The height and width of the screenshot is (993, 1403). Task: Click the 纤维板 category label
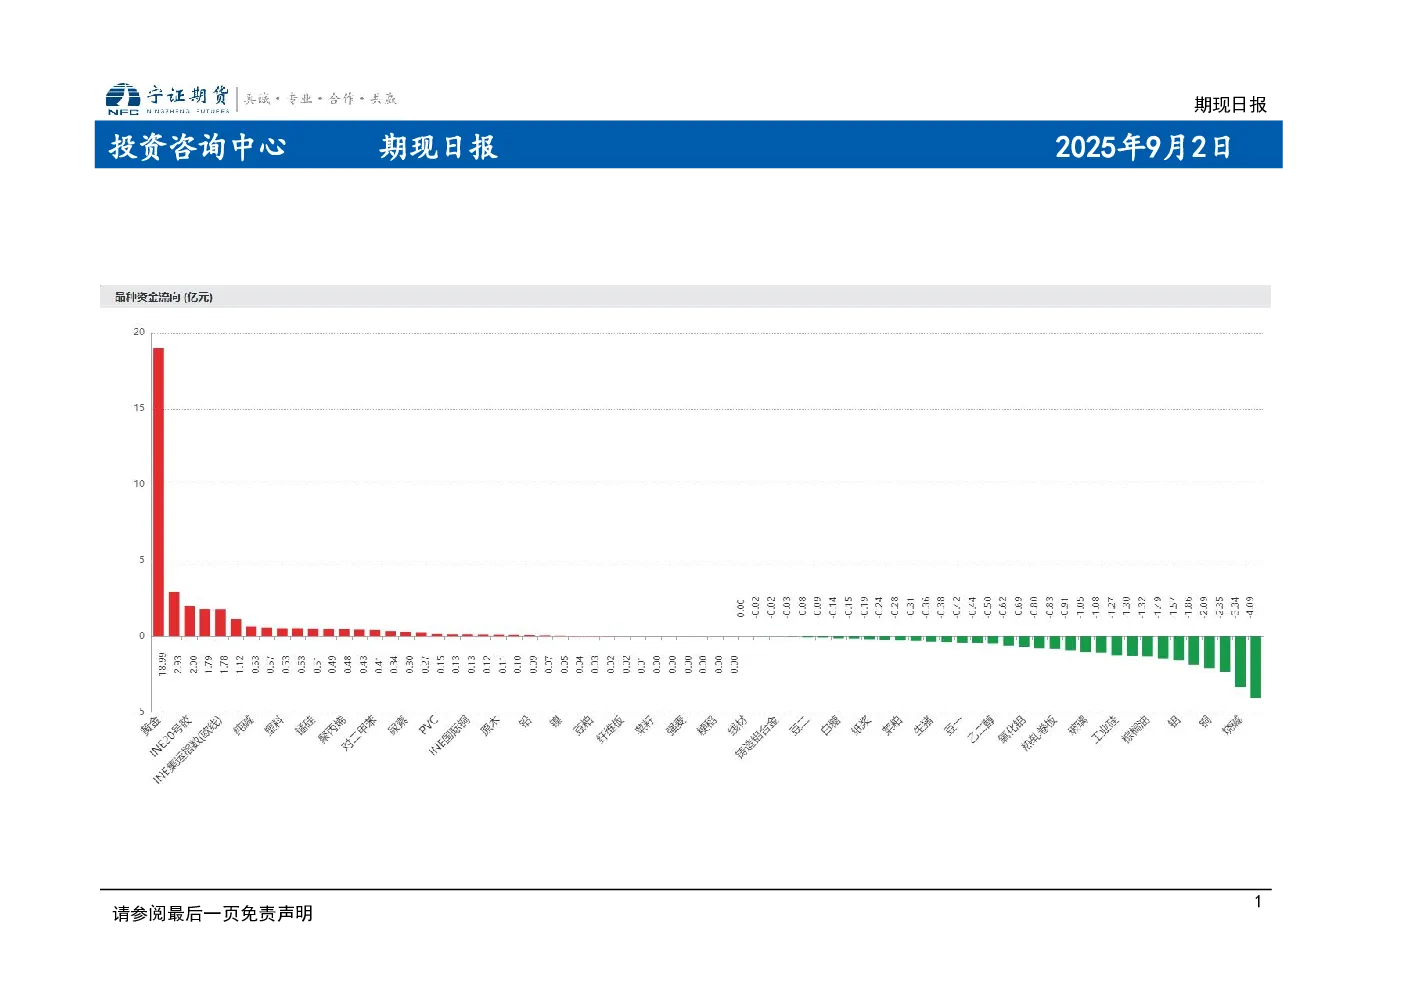[x=610, y=729]
